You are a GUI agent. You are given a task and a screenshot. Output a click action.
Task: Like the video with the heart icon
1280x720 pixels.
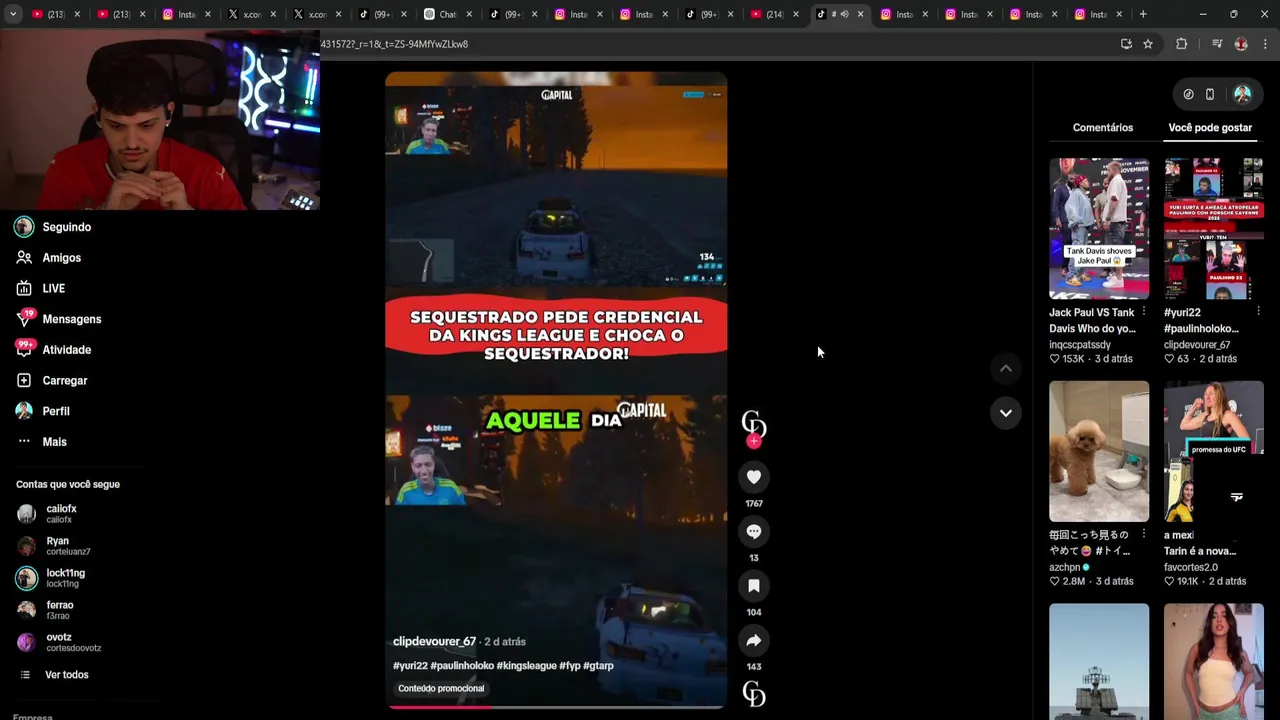click(x=754, y=477)
